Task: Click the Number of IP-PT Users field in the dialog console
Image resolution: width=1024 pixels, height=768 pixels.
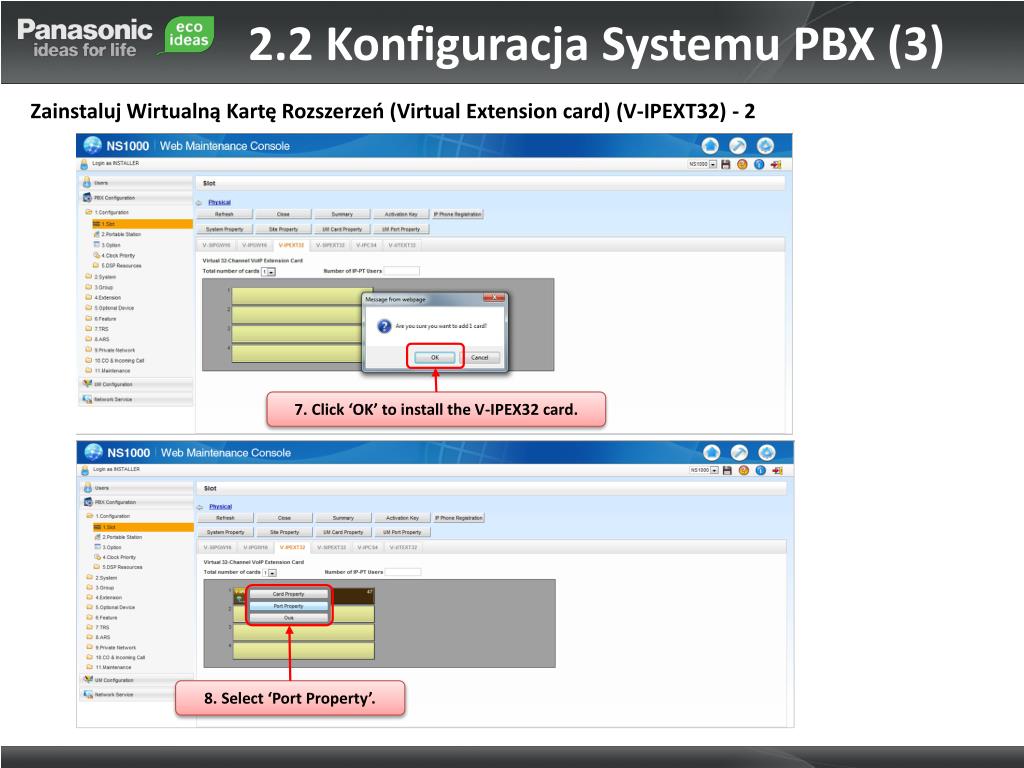Action: 402,270
